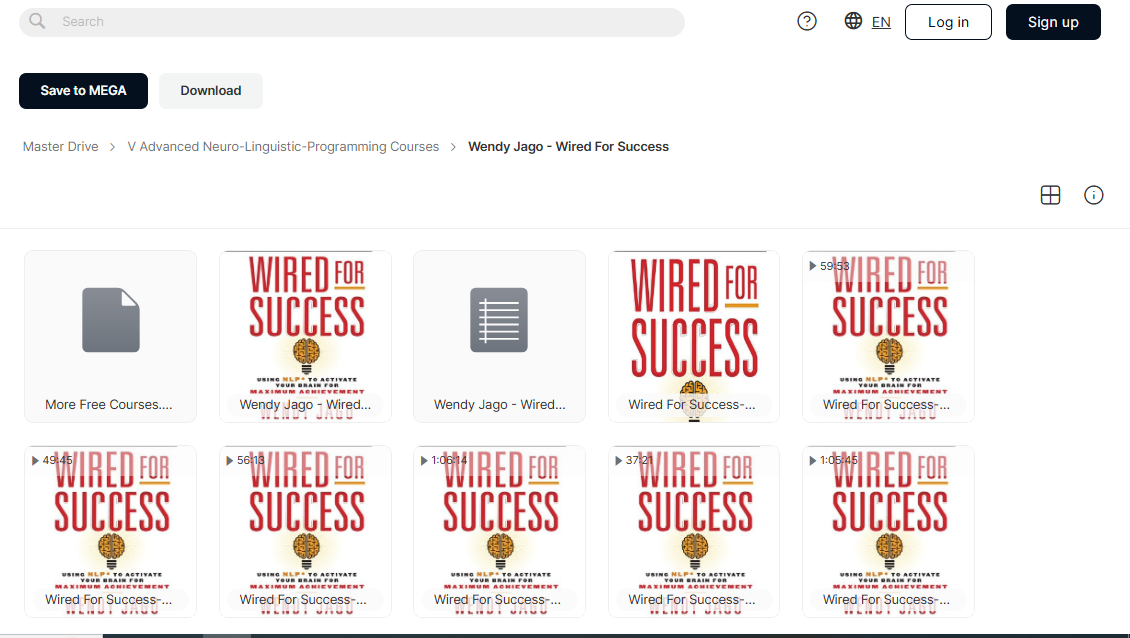Play the 1:05:45 Wired For Success video
This screenshot has width=1130, height=638.
pyautogui.click(x=889, y=531)
